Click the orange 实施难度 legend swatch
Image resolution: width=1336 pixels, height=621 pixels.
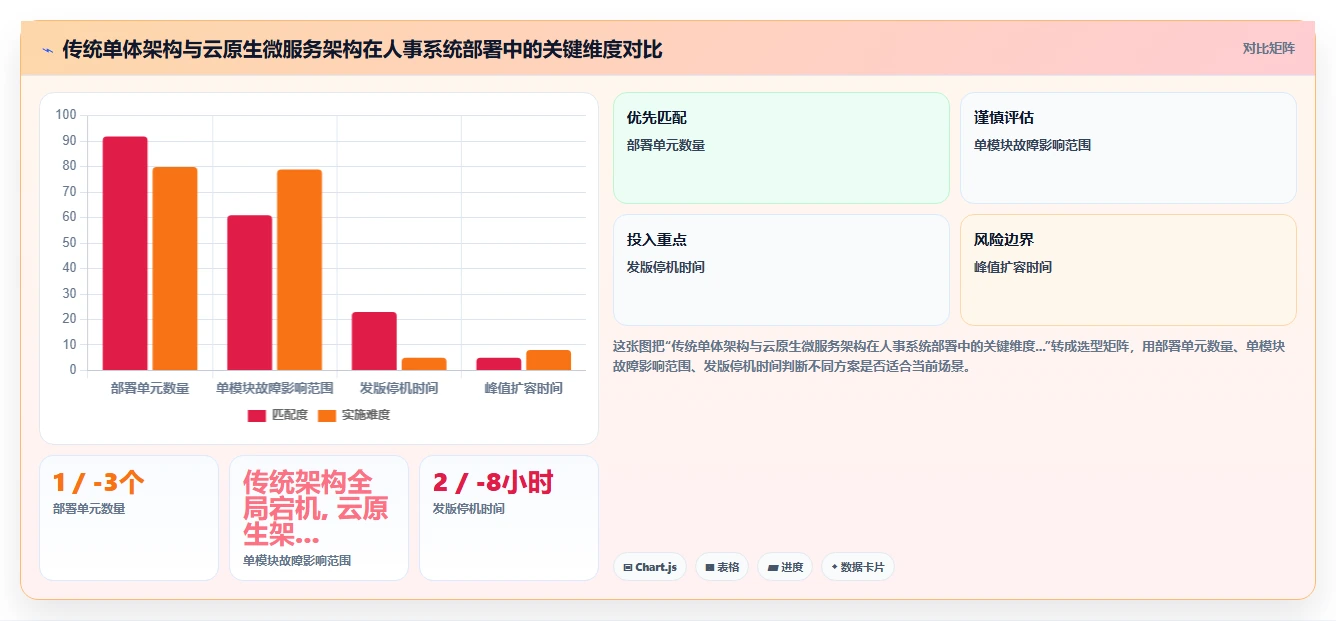tap(327, 415)
